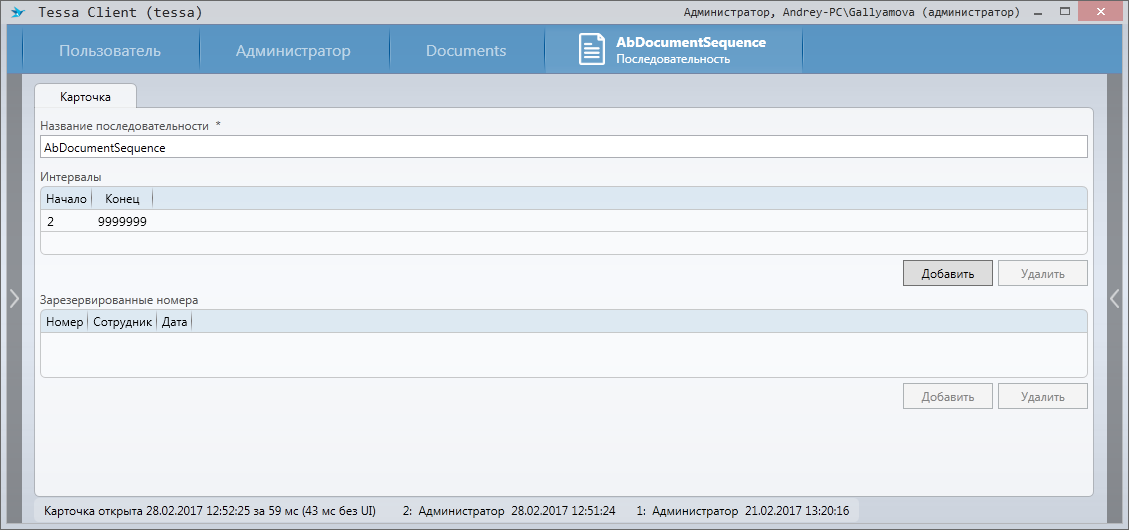Expand the right side panel arrow

(1115, 298)
